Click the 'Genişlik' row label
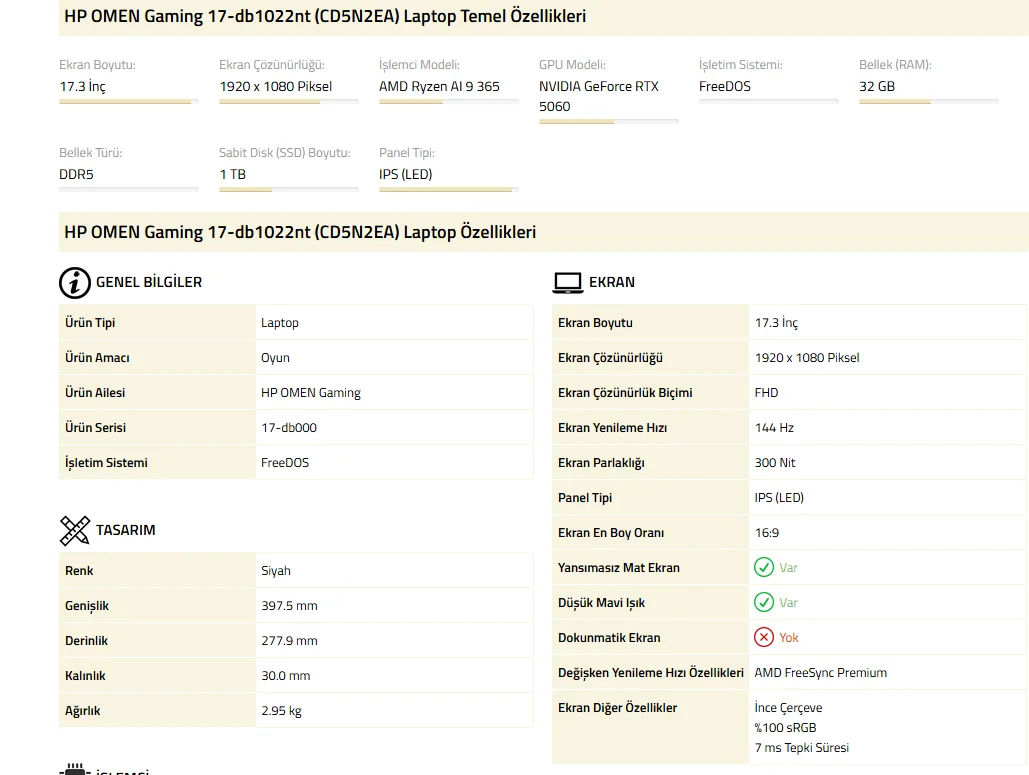This screenshot has height=775, width=1029. (87, 606)
